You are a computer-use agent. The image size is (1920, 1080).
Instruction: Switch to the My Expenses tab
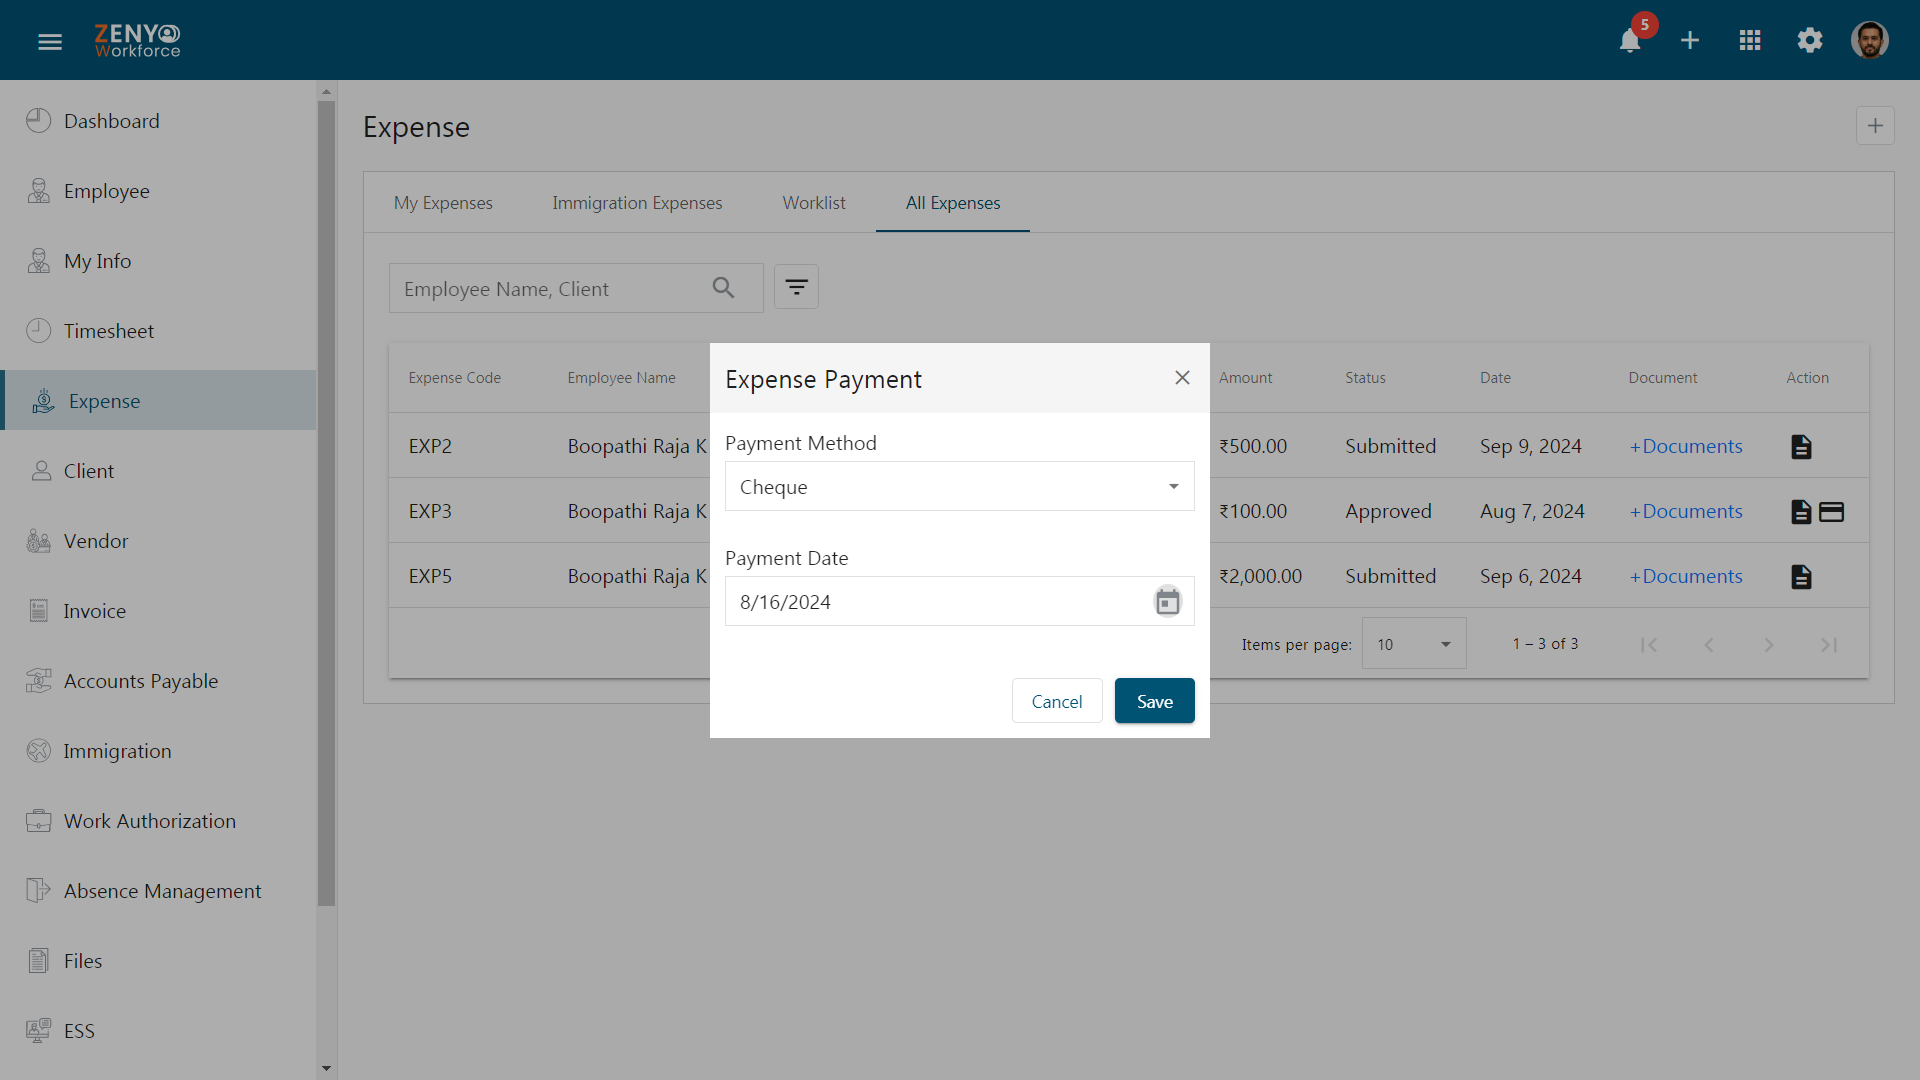pos(443,202)
